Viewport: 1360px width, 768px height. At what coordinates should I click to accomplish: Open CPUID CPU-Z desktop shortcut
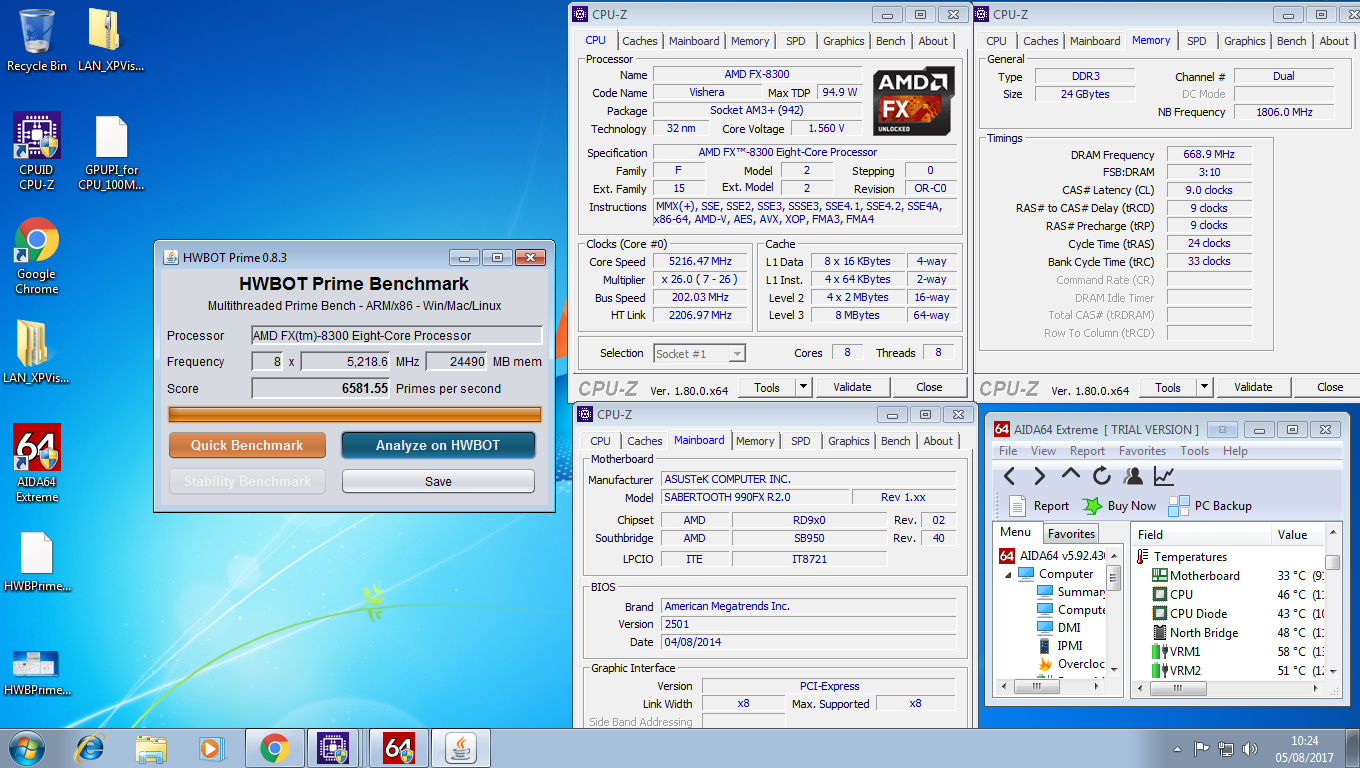37,150
